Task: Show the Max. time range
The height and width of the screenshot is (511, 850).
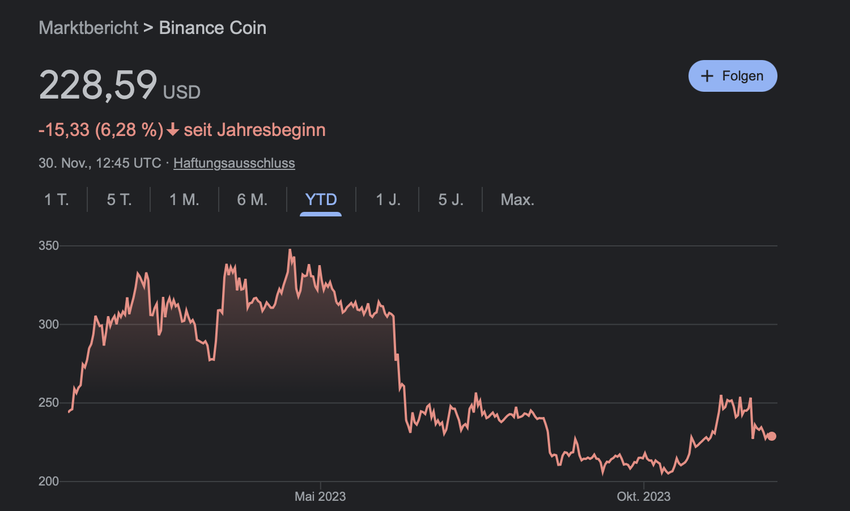Action: (517, 199)
